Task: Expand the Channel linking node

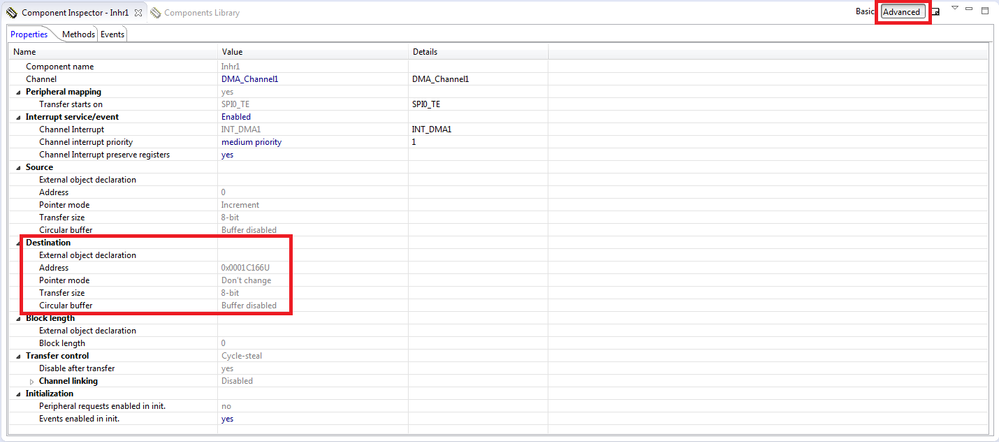Action: coord(32,381)
